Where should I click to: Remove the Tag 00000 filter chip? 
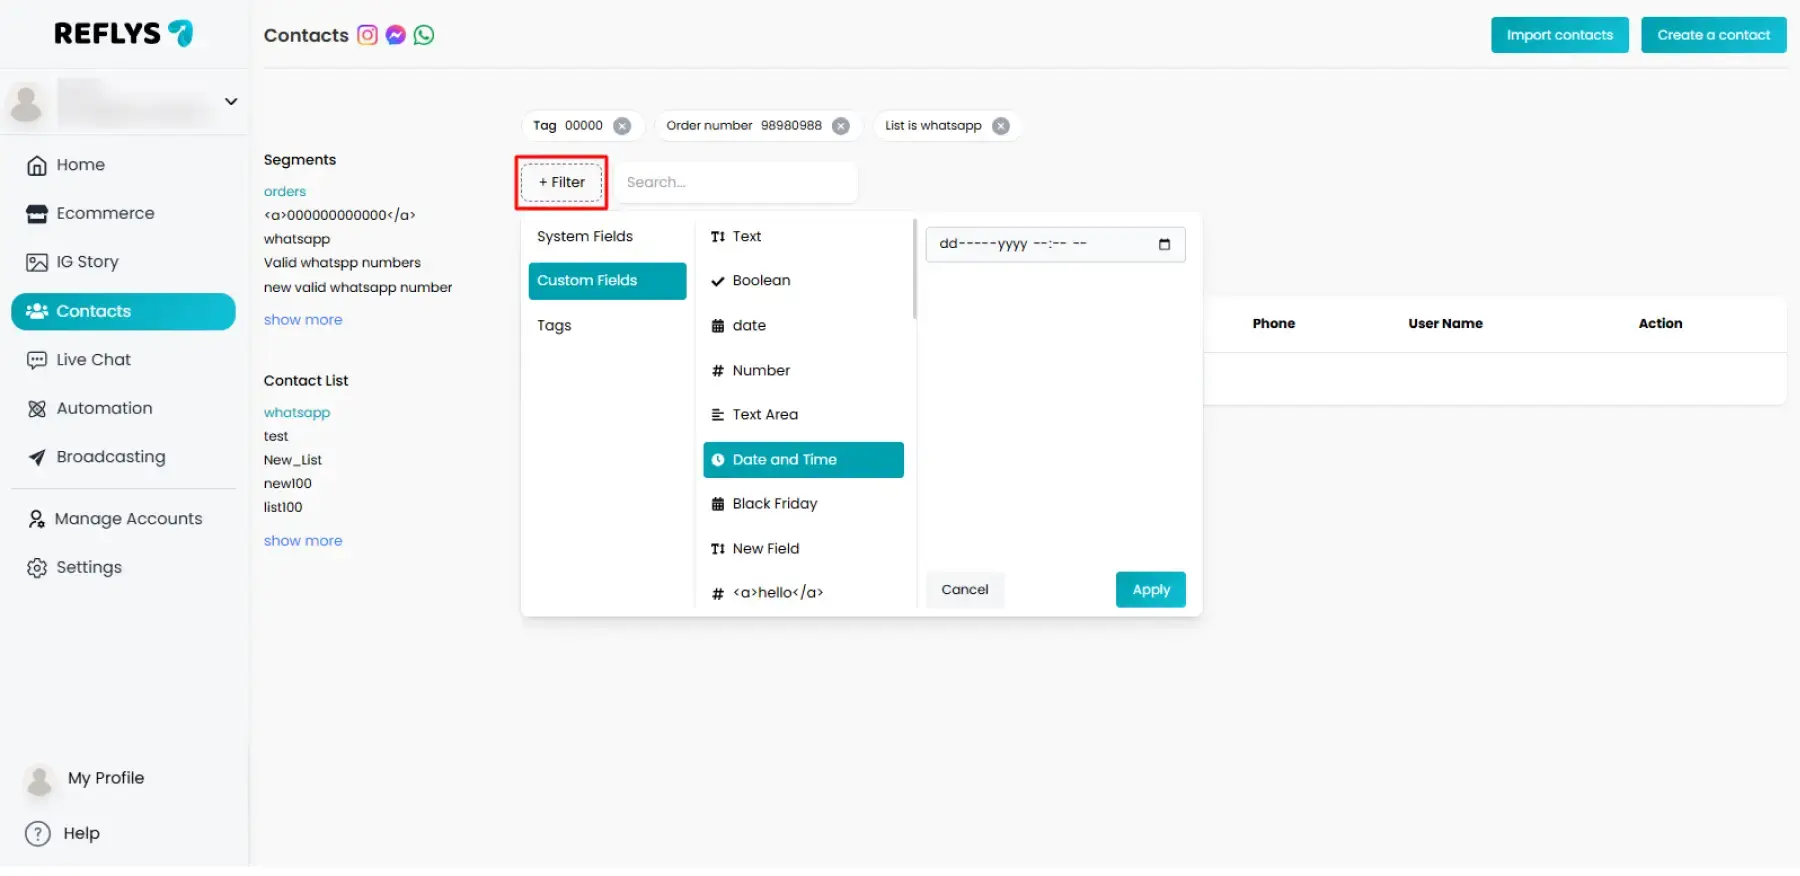click(622, 126)
